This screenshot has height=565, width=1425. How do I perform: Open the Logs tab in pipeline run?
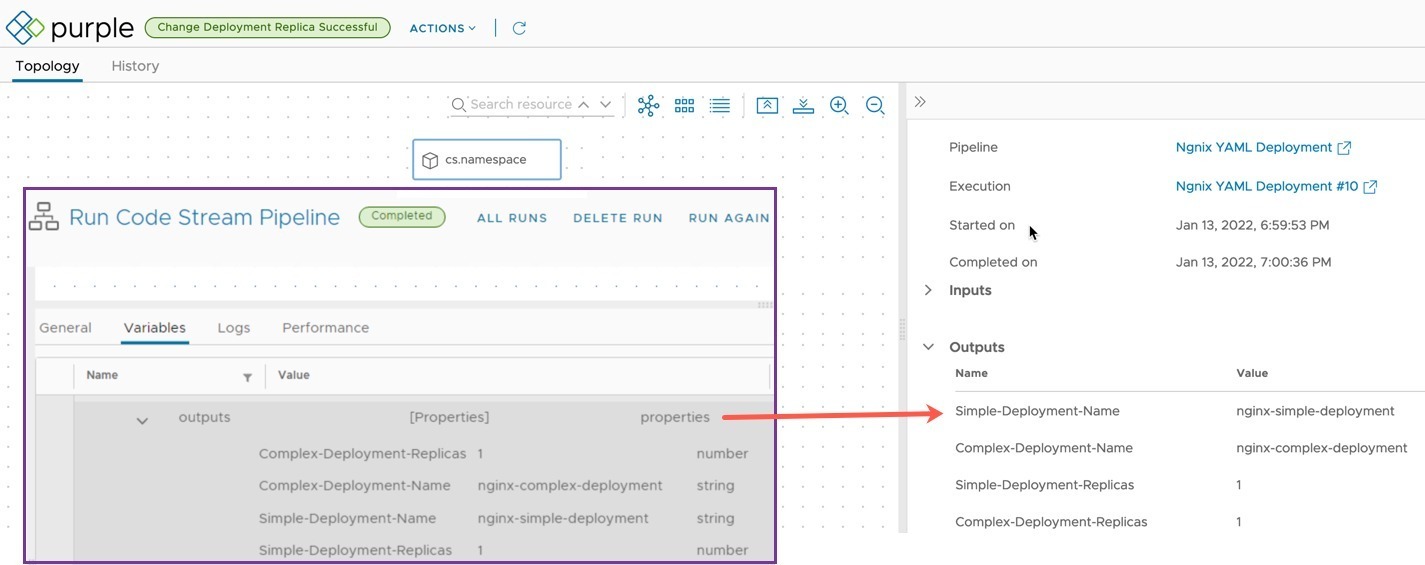pos(234,328)
